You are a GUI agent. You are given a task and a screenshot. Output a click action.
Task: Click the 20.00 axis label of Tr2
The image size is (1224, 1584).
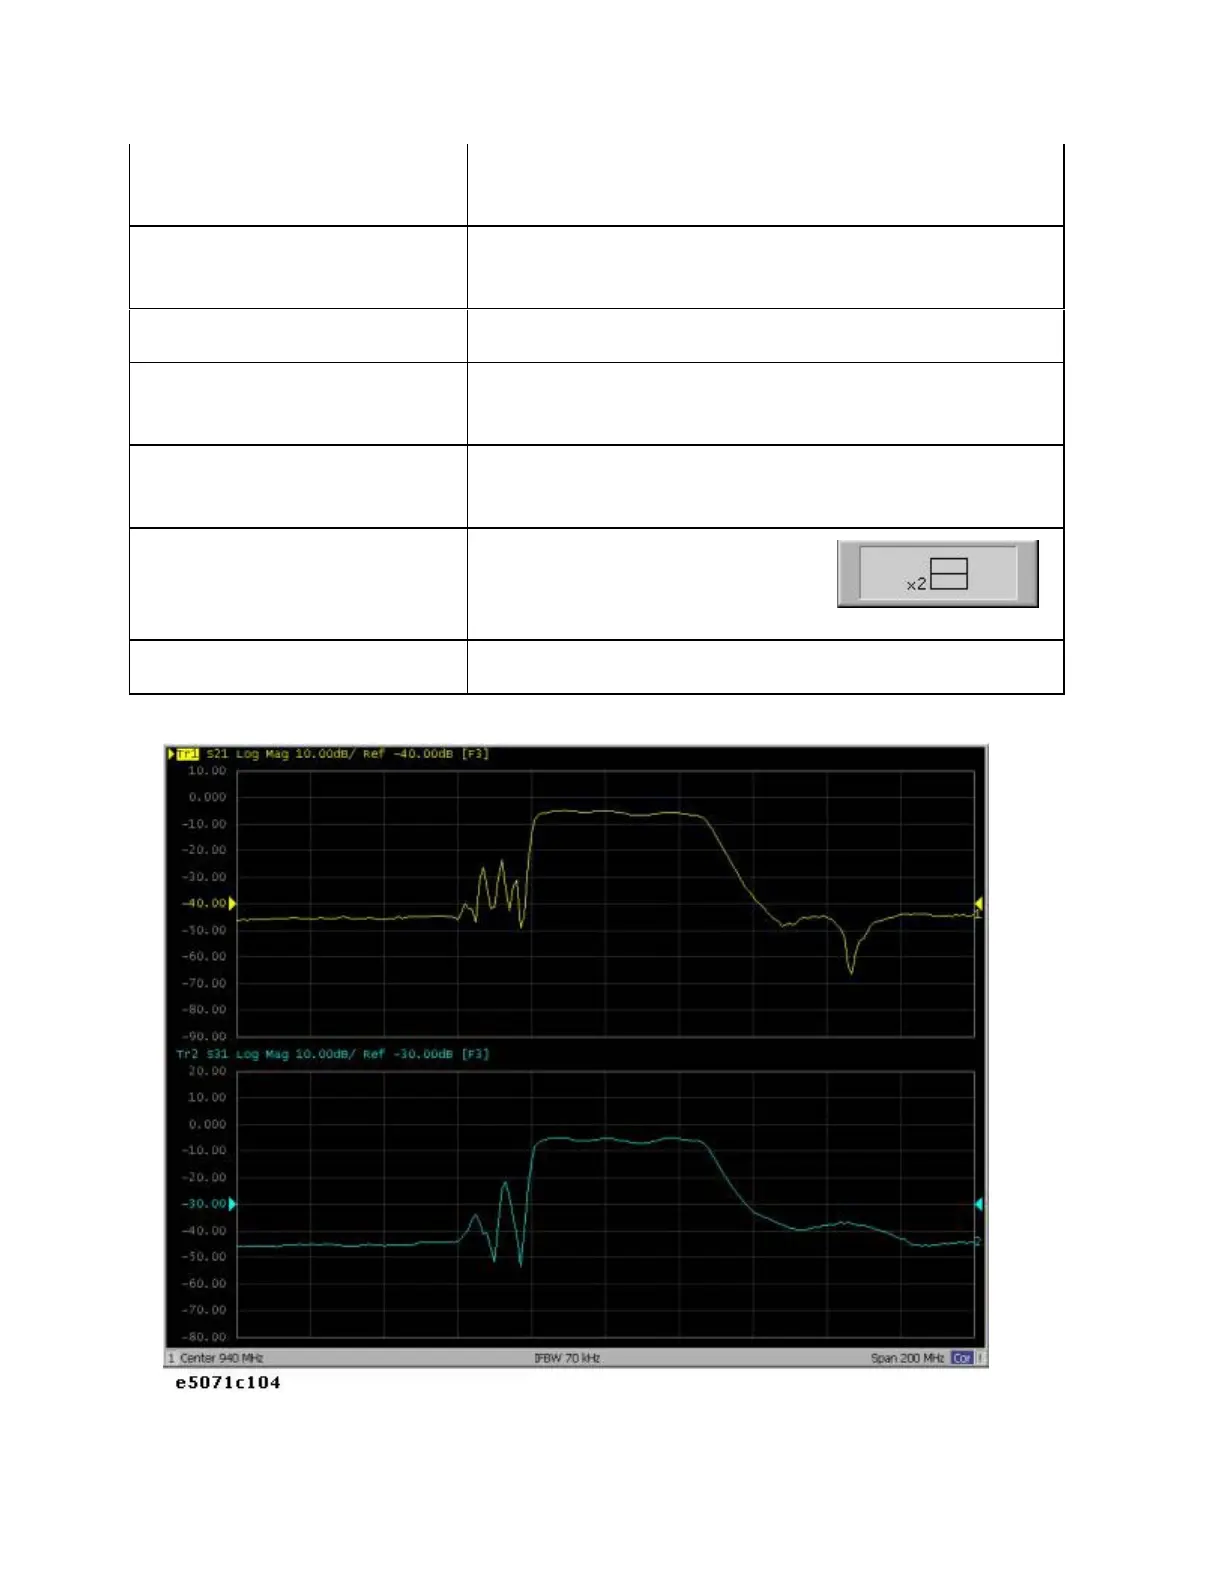[208, 1071]
